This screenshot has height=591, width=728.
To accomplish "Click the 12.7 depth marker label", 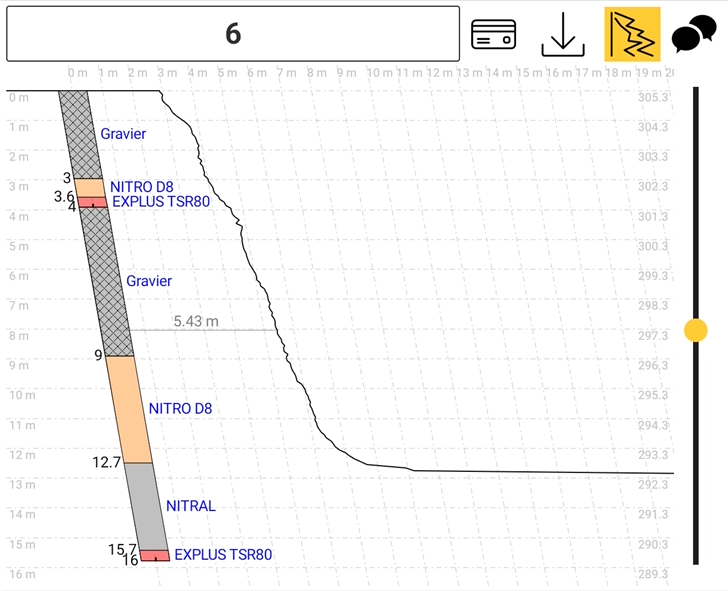I will coord(107,462).
